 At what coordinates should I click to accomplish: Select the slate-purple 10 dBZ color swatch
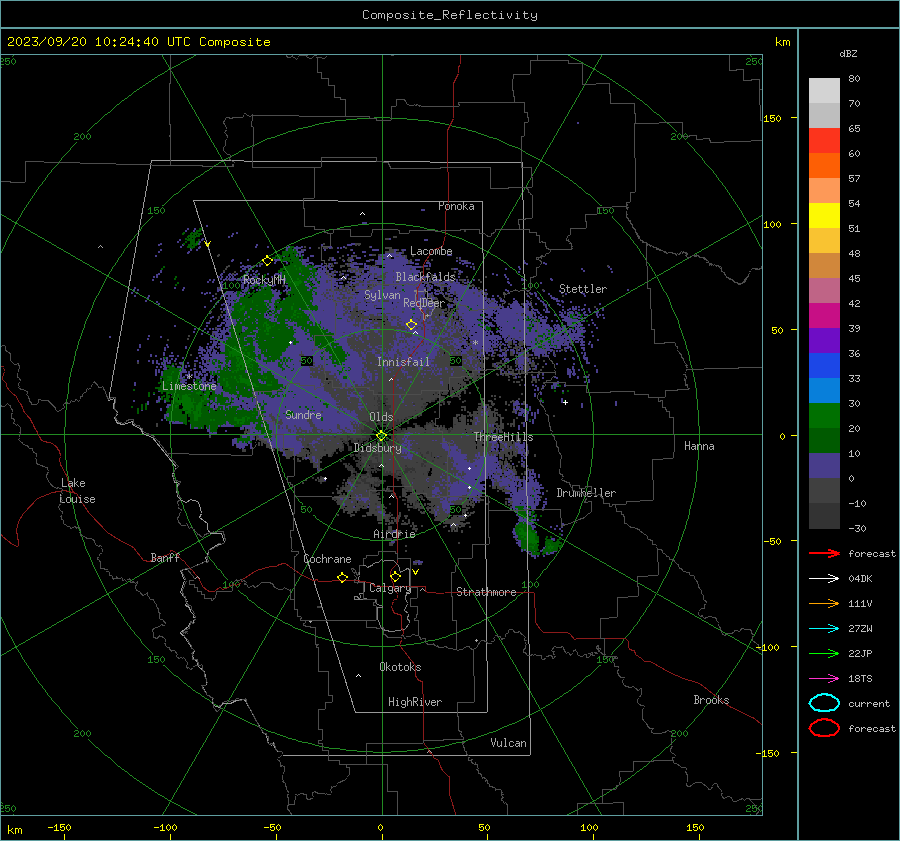pos(824,466)
